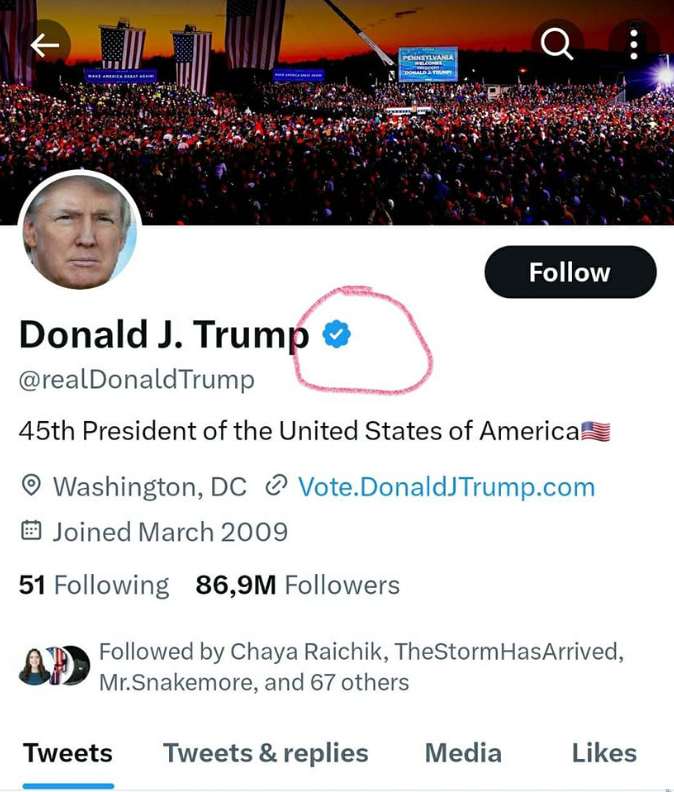Tap the American flag emoji in bio
Viewport: 674px width, 792px height.
coord(596,432)
